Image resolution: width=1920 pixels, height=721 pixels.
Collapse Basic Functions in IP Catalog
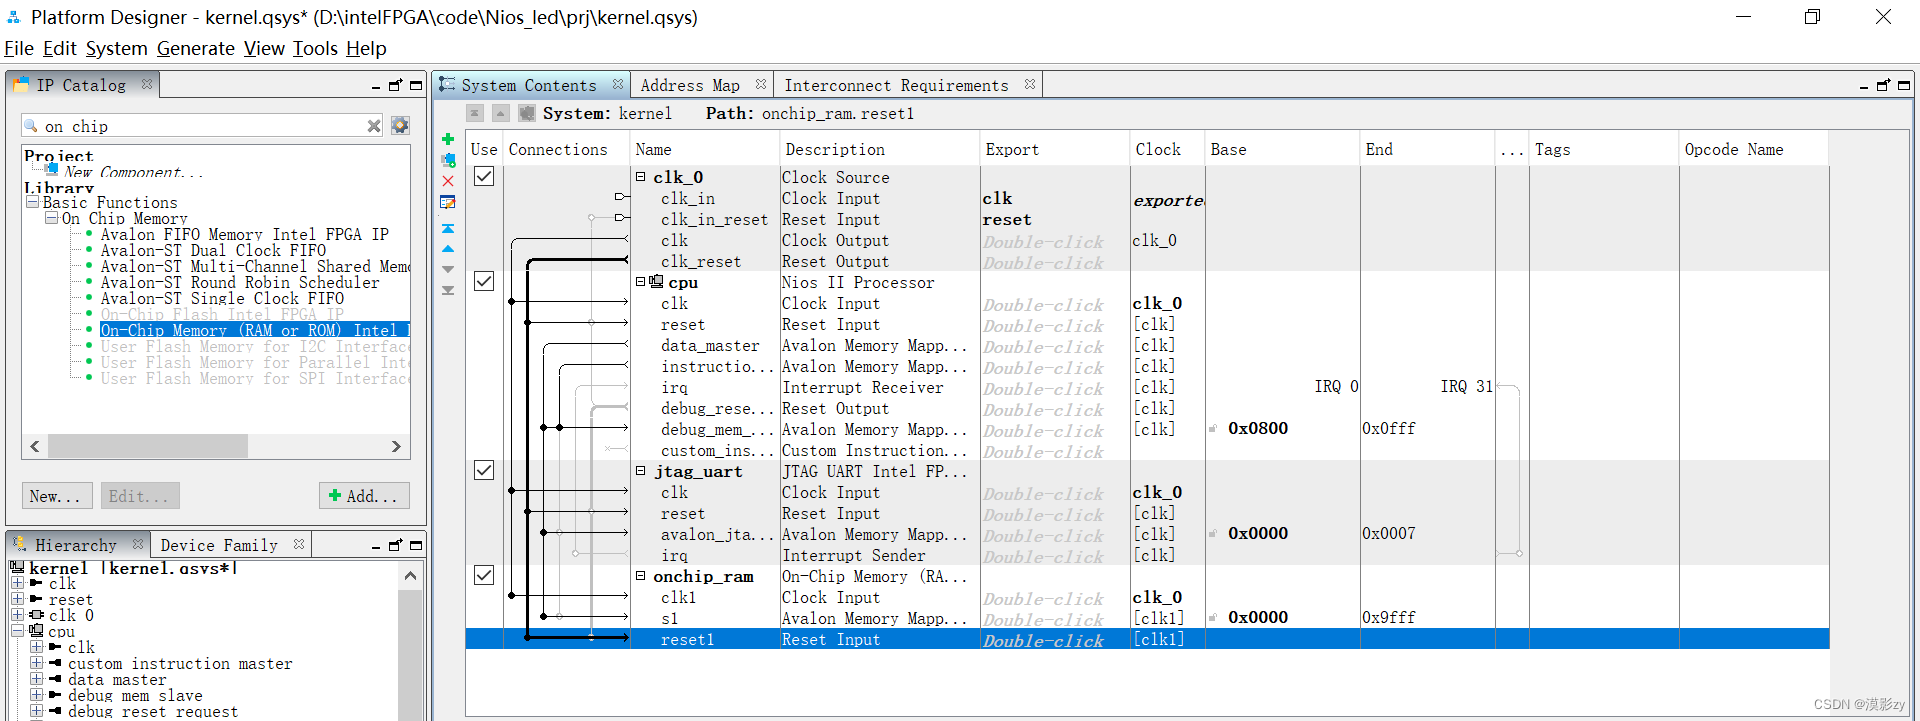[32, 201]
